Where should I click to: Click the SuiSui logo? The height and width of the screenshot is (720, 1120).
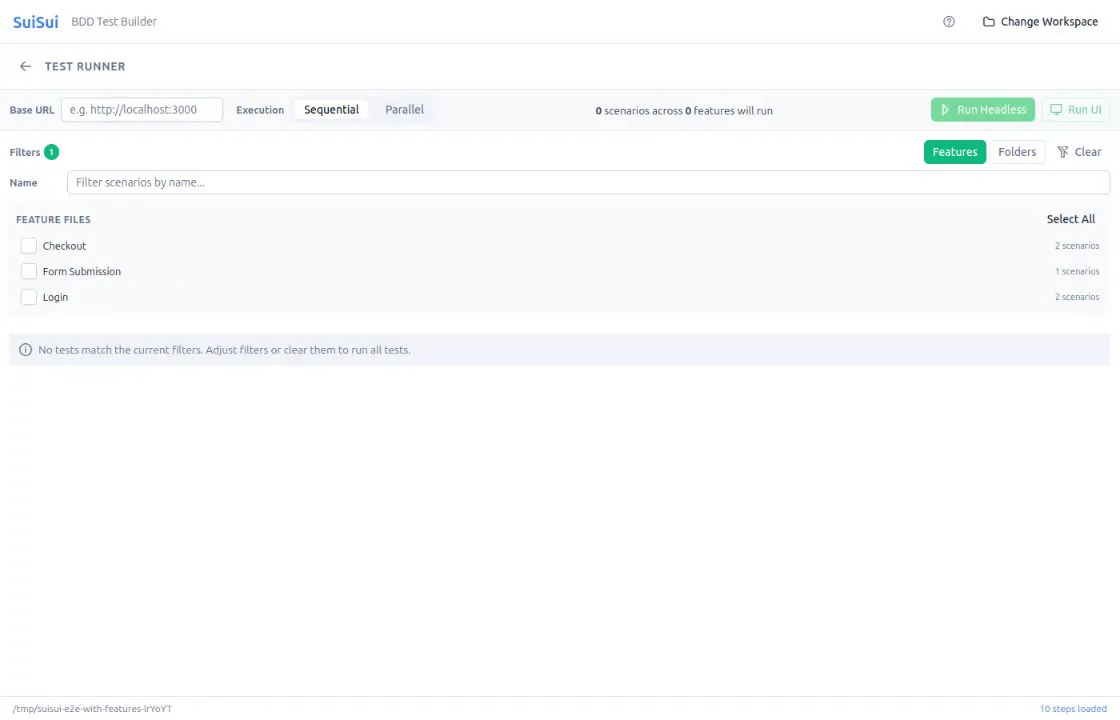[36, 21]
